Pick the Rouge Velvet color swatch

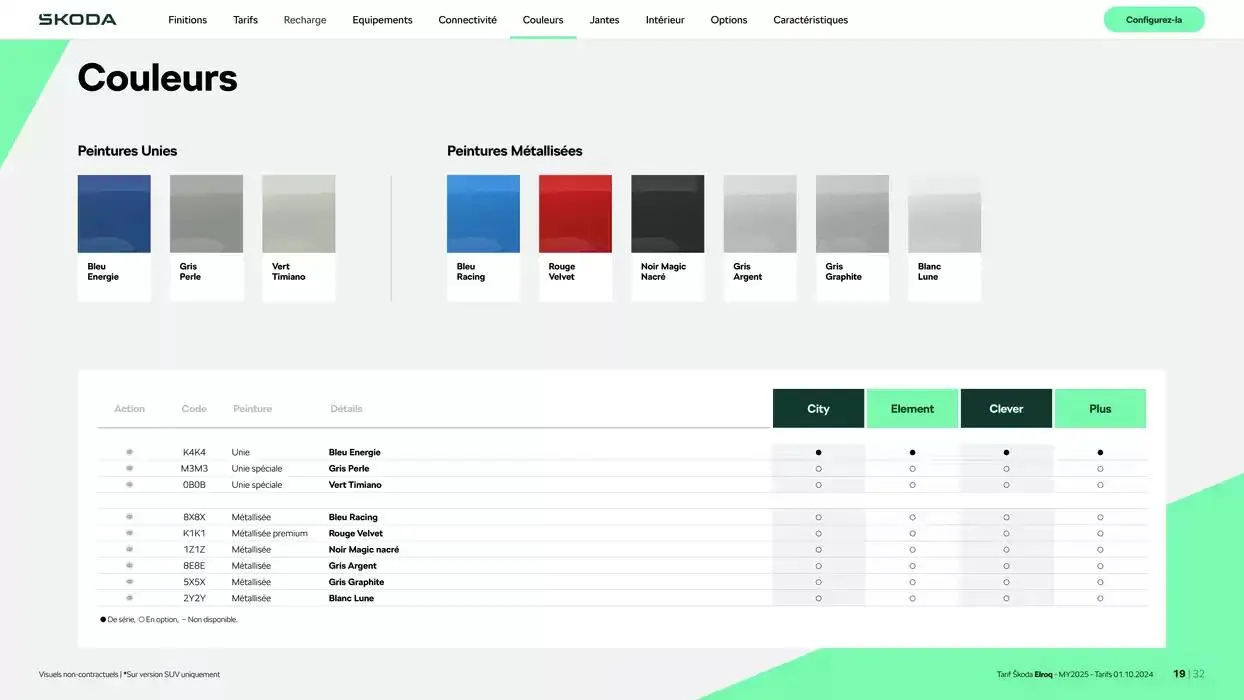point(575,214)
